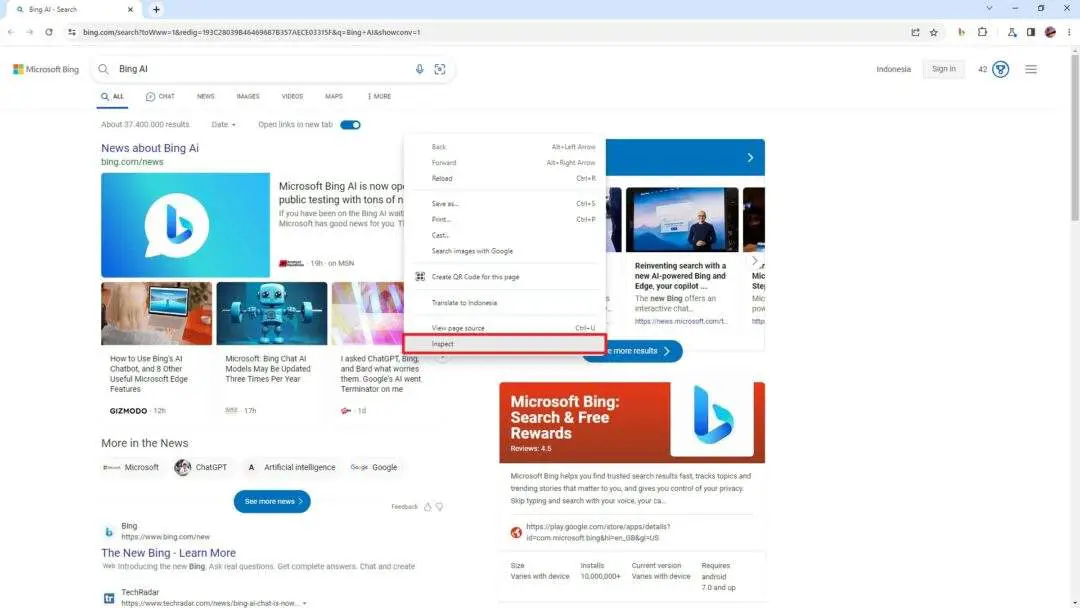Click the thumbs down feedback icon
The image size is (1080, 608).
pos(439,507)
